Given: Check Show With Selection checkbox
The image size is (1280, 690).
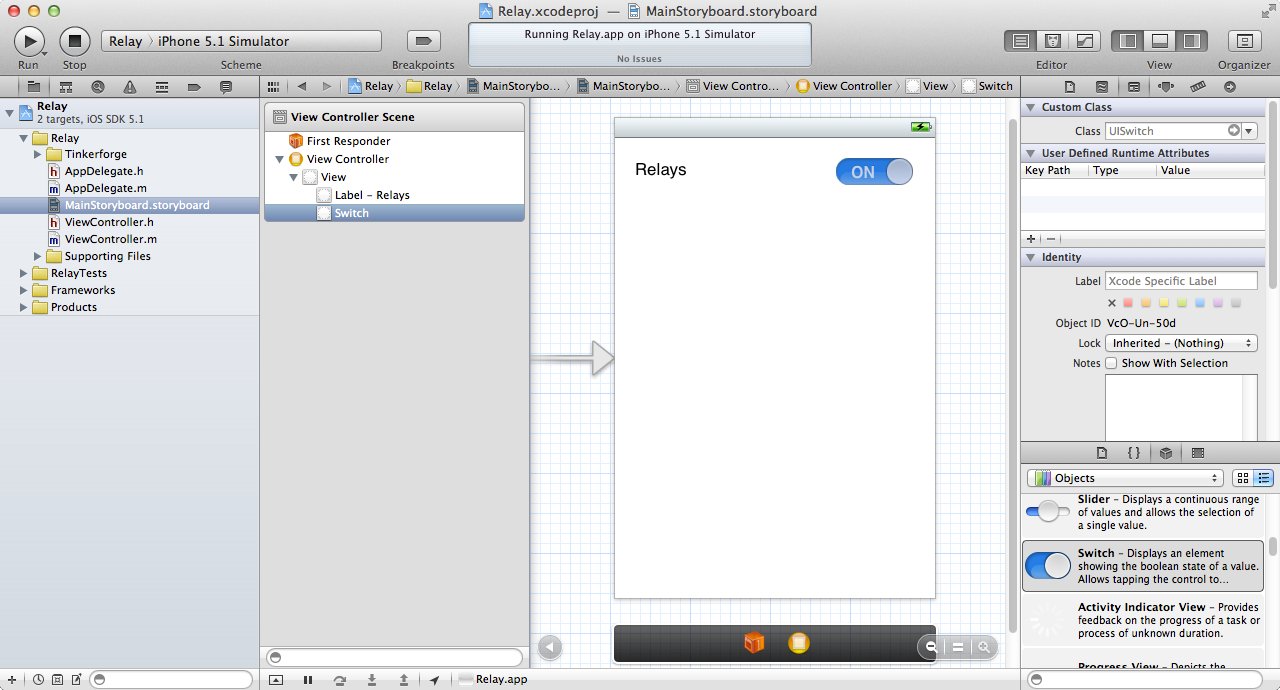Looking at the screenshot, I should tap(1111, 363).
